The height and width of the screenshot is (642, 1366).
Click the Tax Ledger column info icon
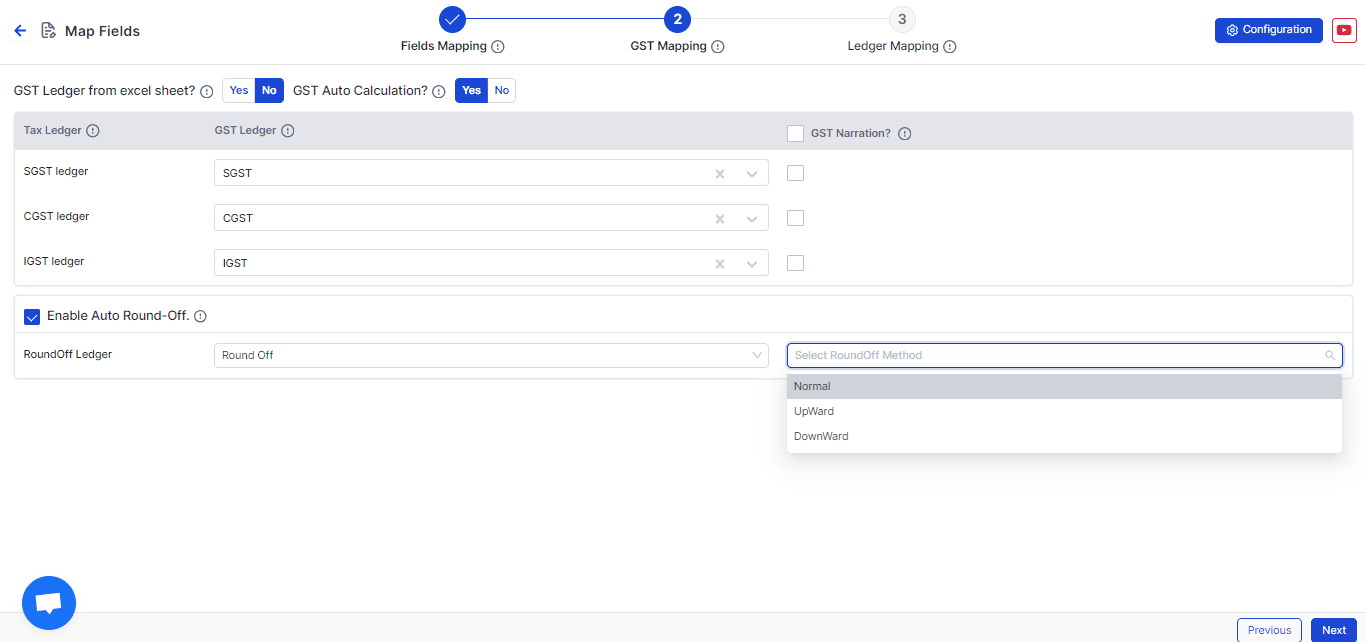(x=93, y=131)
